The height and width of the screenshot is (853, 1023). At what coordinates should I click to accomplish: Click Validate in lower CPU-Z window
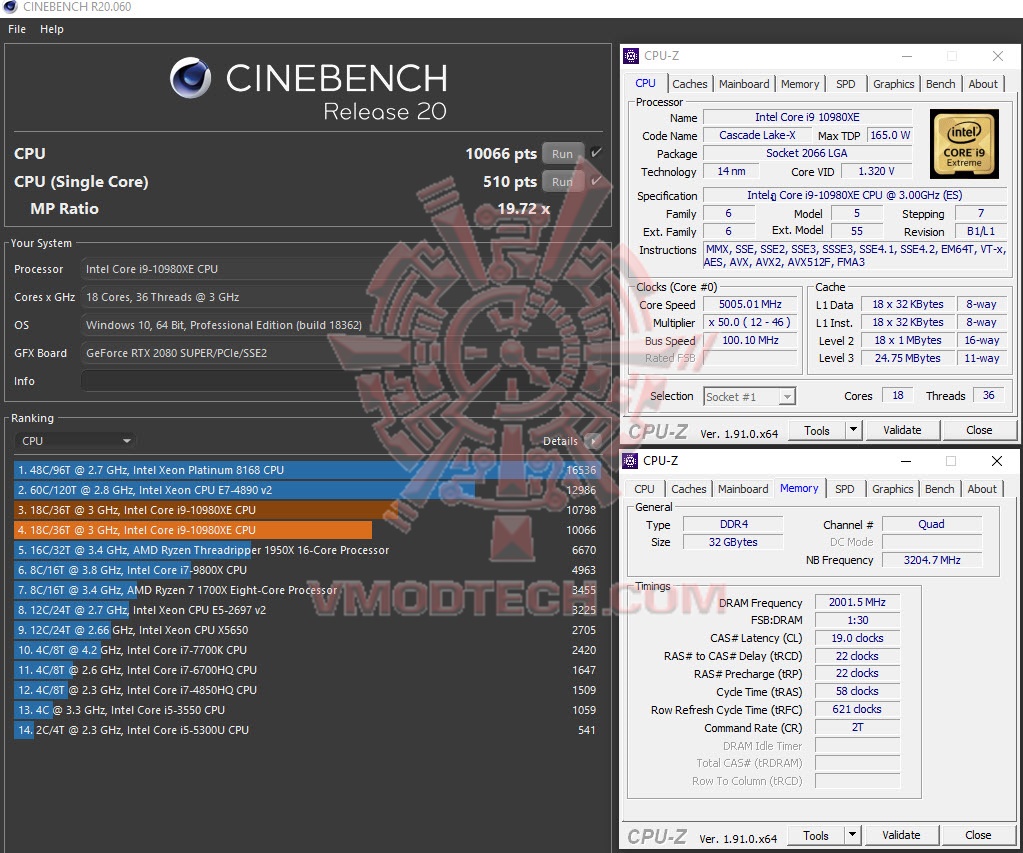(x=901, y=835)
